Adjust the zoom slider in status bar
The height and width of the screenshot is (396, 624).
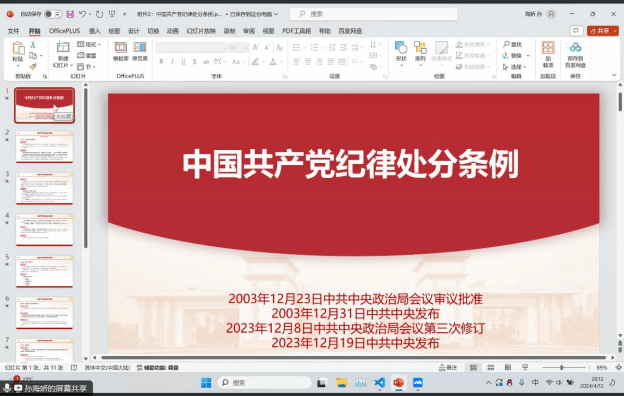(x=563, y=367)
